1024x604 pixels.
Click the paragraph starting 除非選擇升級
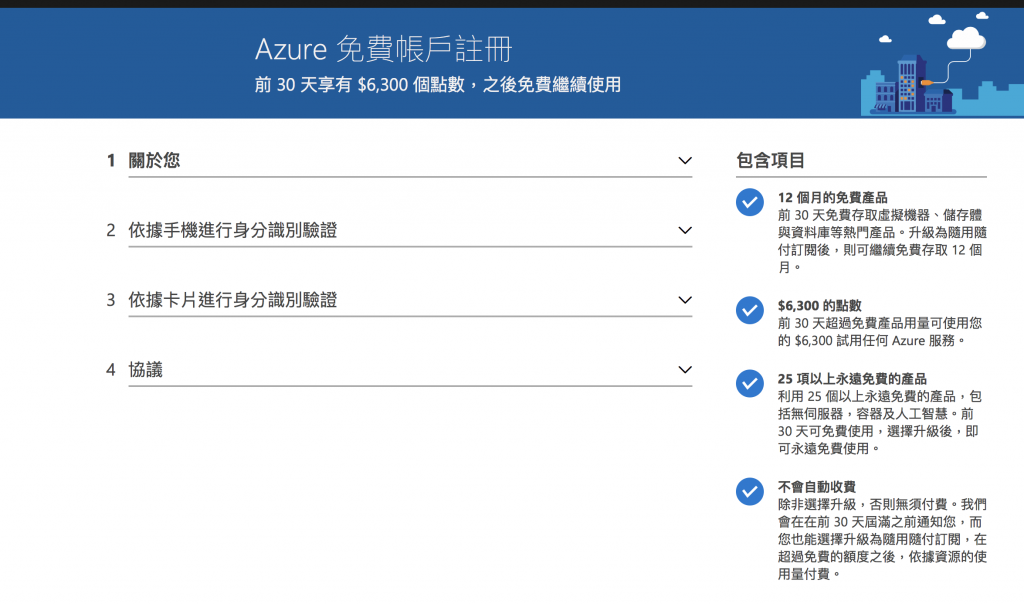tap(882, 539)
